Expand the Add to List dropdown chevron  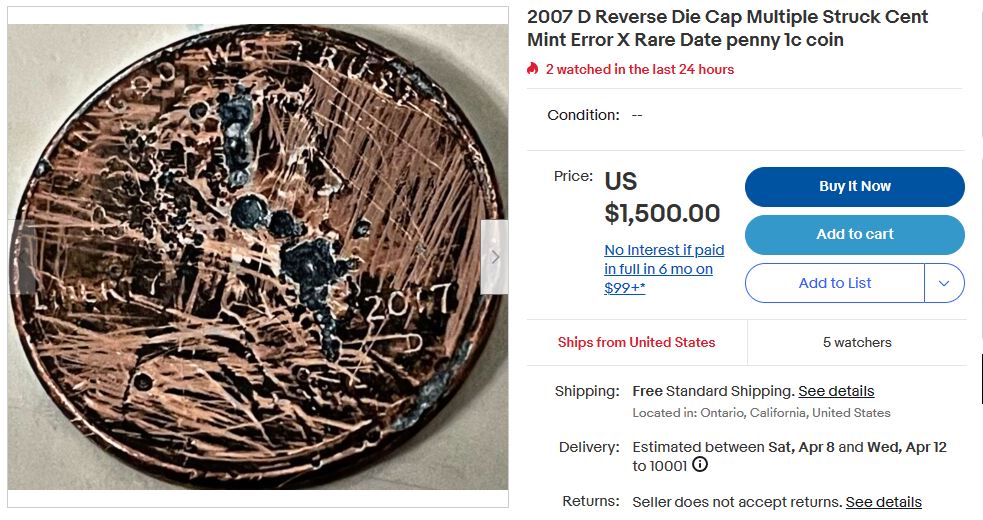click(x=944, y=283)
